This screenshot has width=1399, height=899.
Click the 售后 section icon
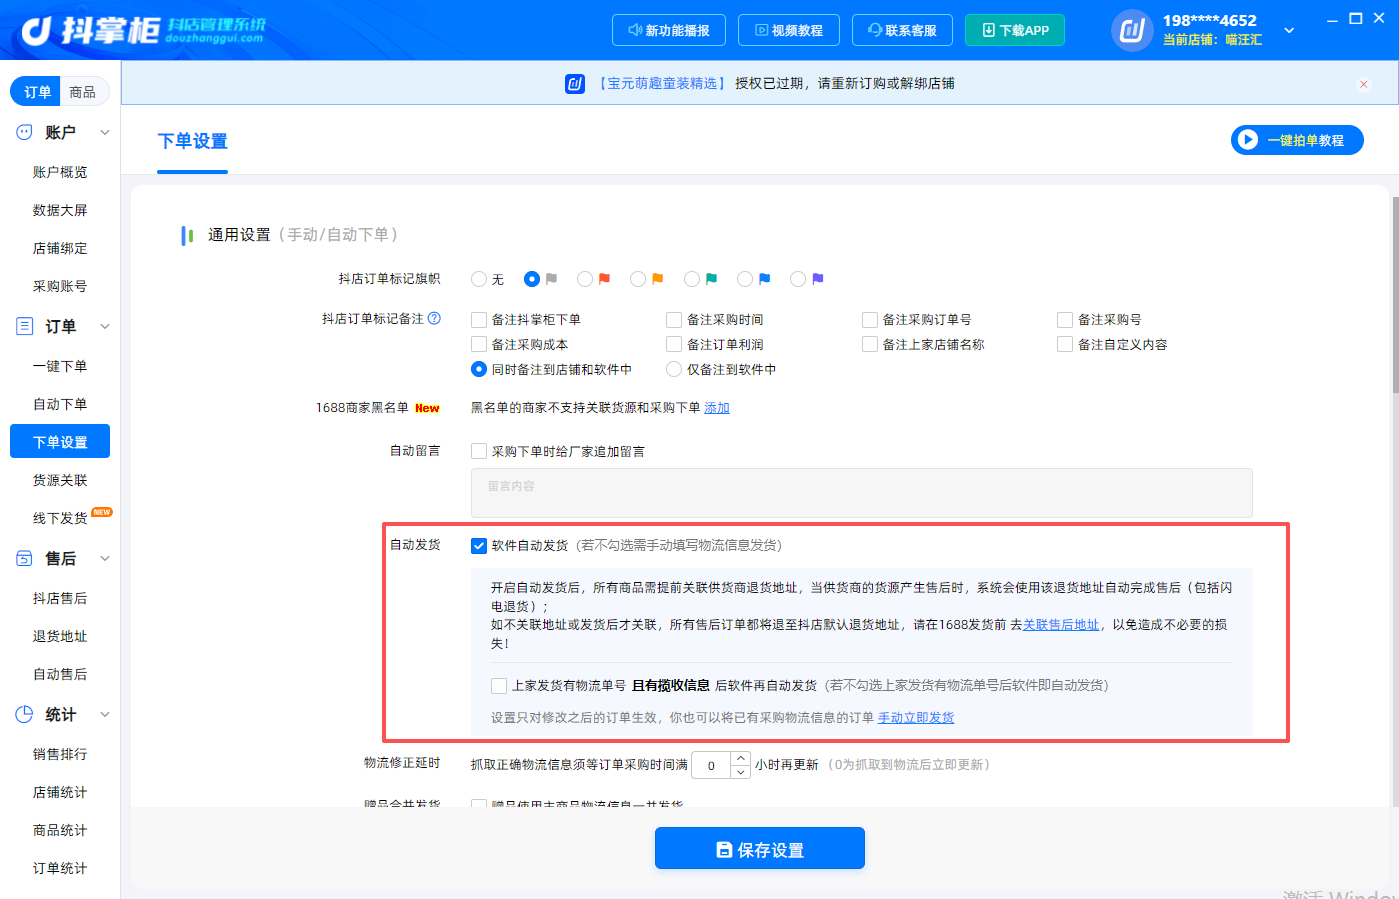(24, 558)
